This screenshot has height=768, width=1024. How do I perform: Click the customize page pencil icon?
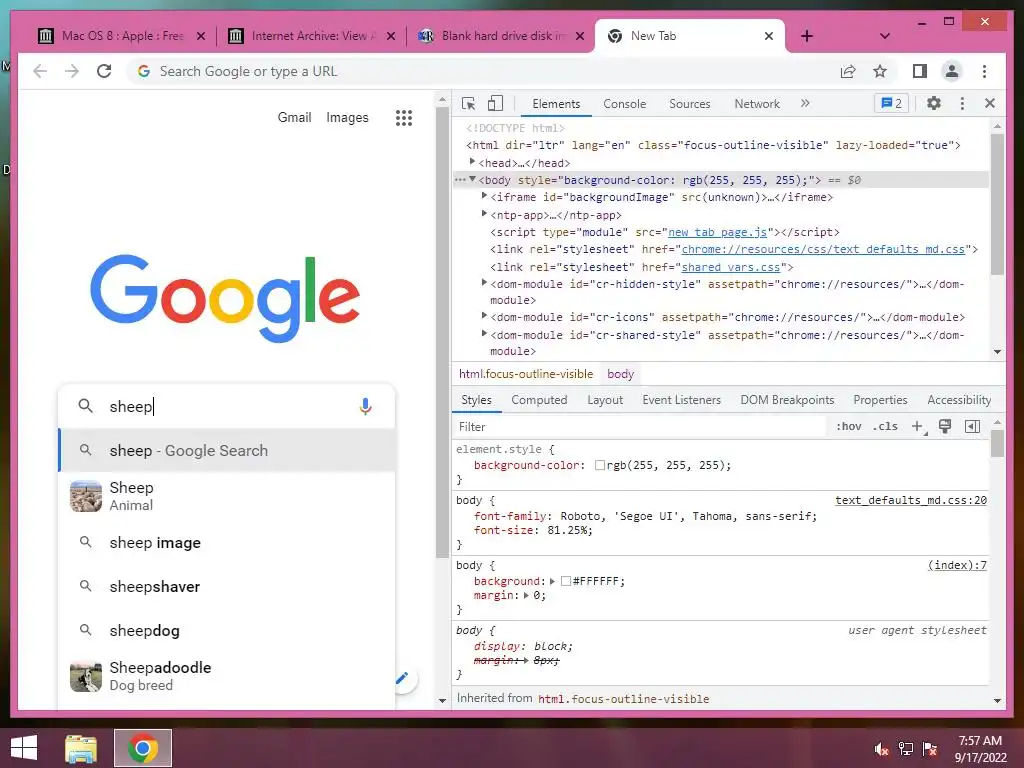point(402,679)
